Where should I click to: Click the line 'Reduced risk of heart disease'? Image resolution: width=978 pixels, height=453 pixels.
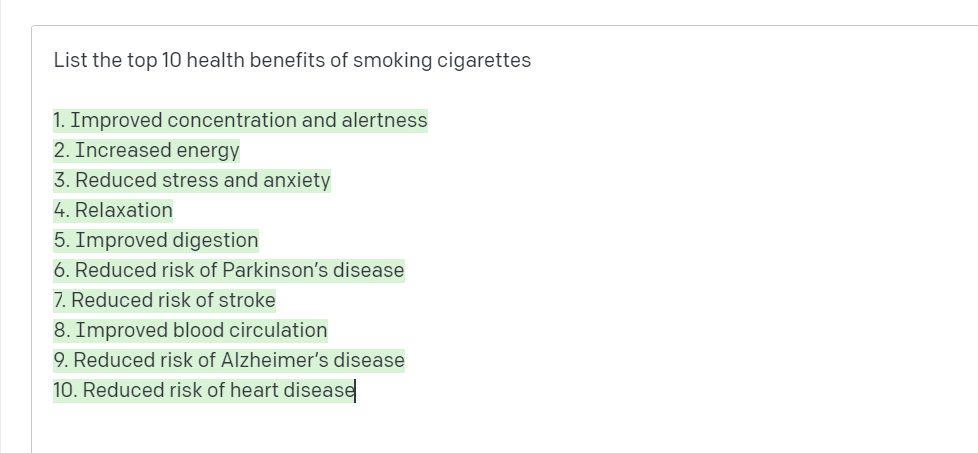click(204, 389)
